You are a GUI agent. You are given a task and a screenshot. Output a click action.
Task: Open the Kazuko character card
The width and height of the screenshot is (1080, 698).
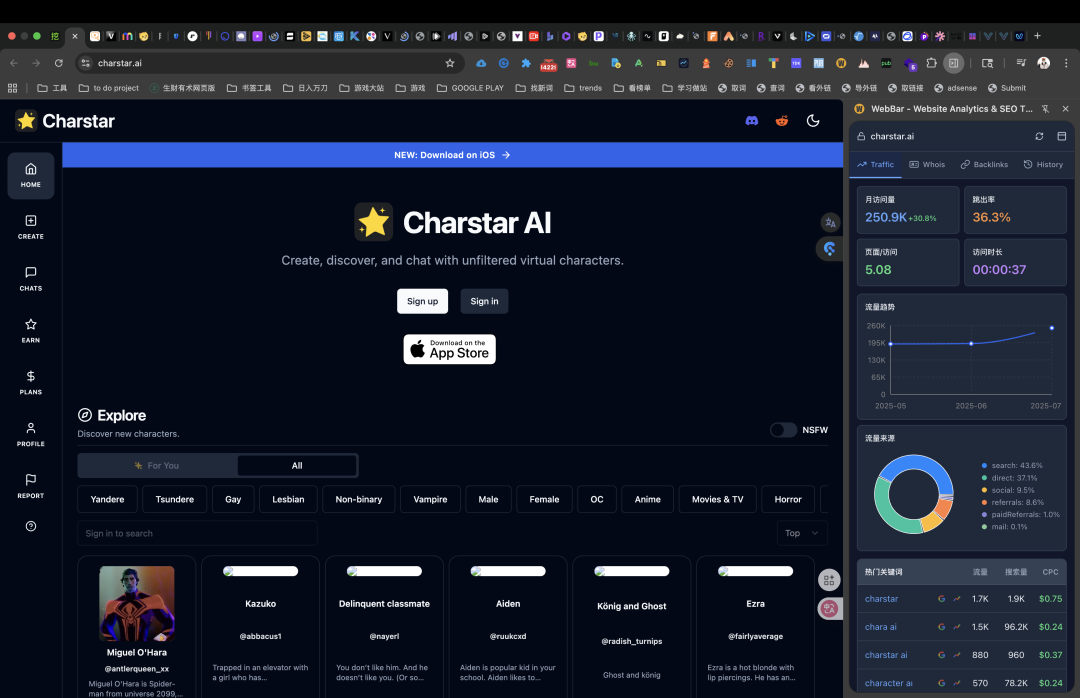[260, 627]
